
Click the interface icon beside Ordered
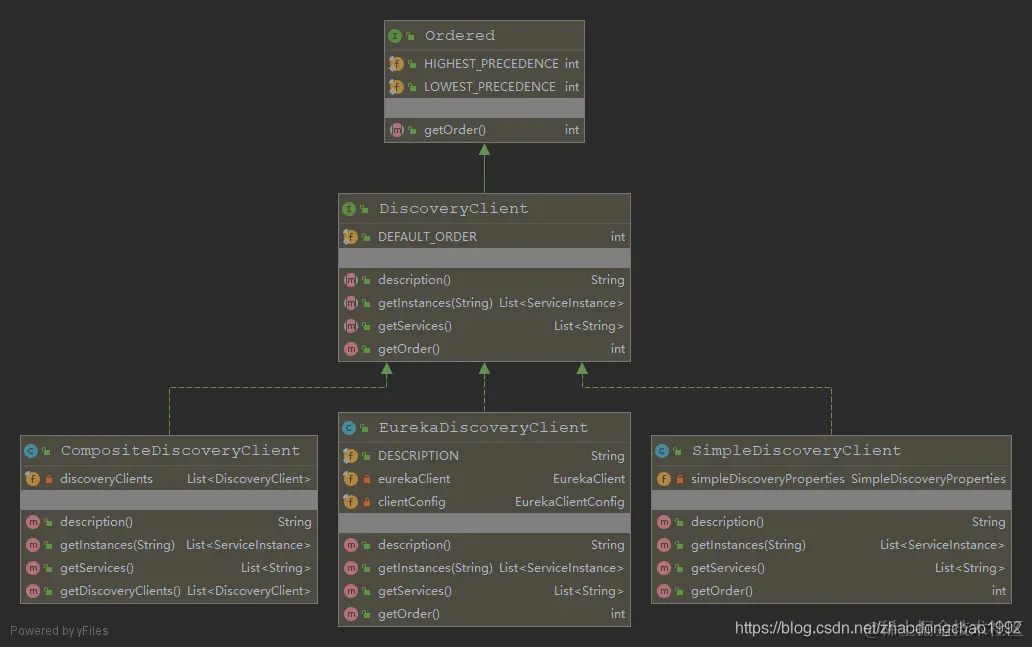point(395,36)
